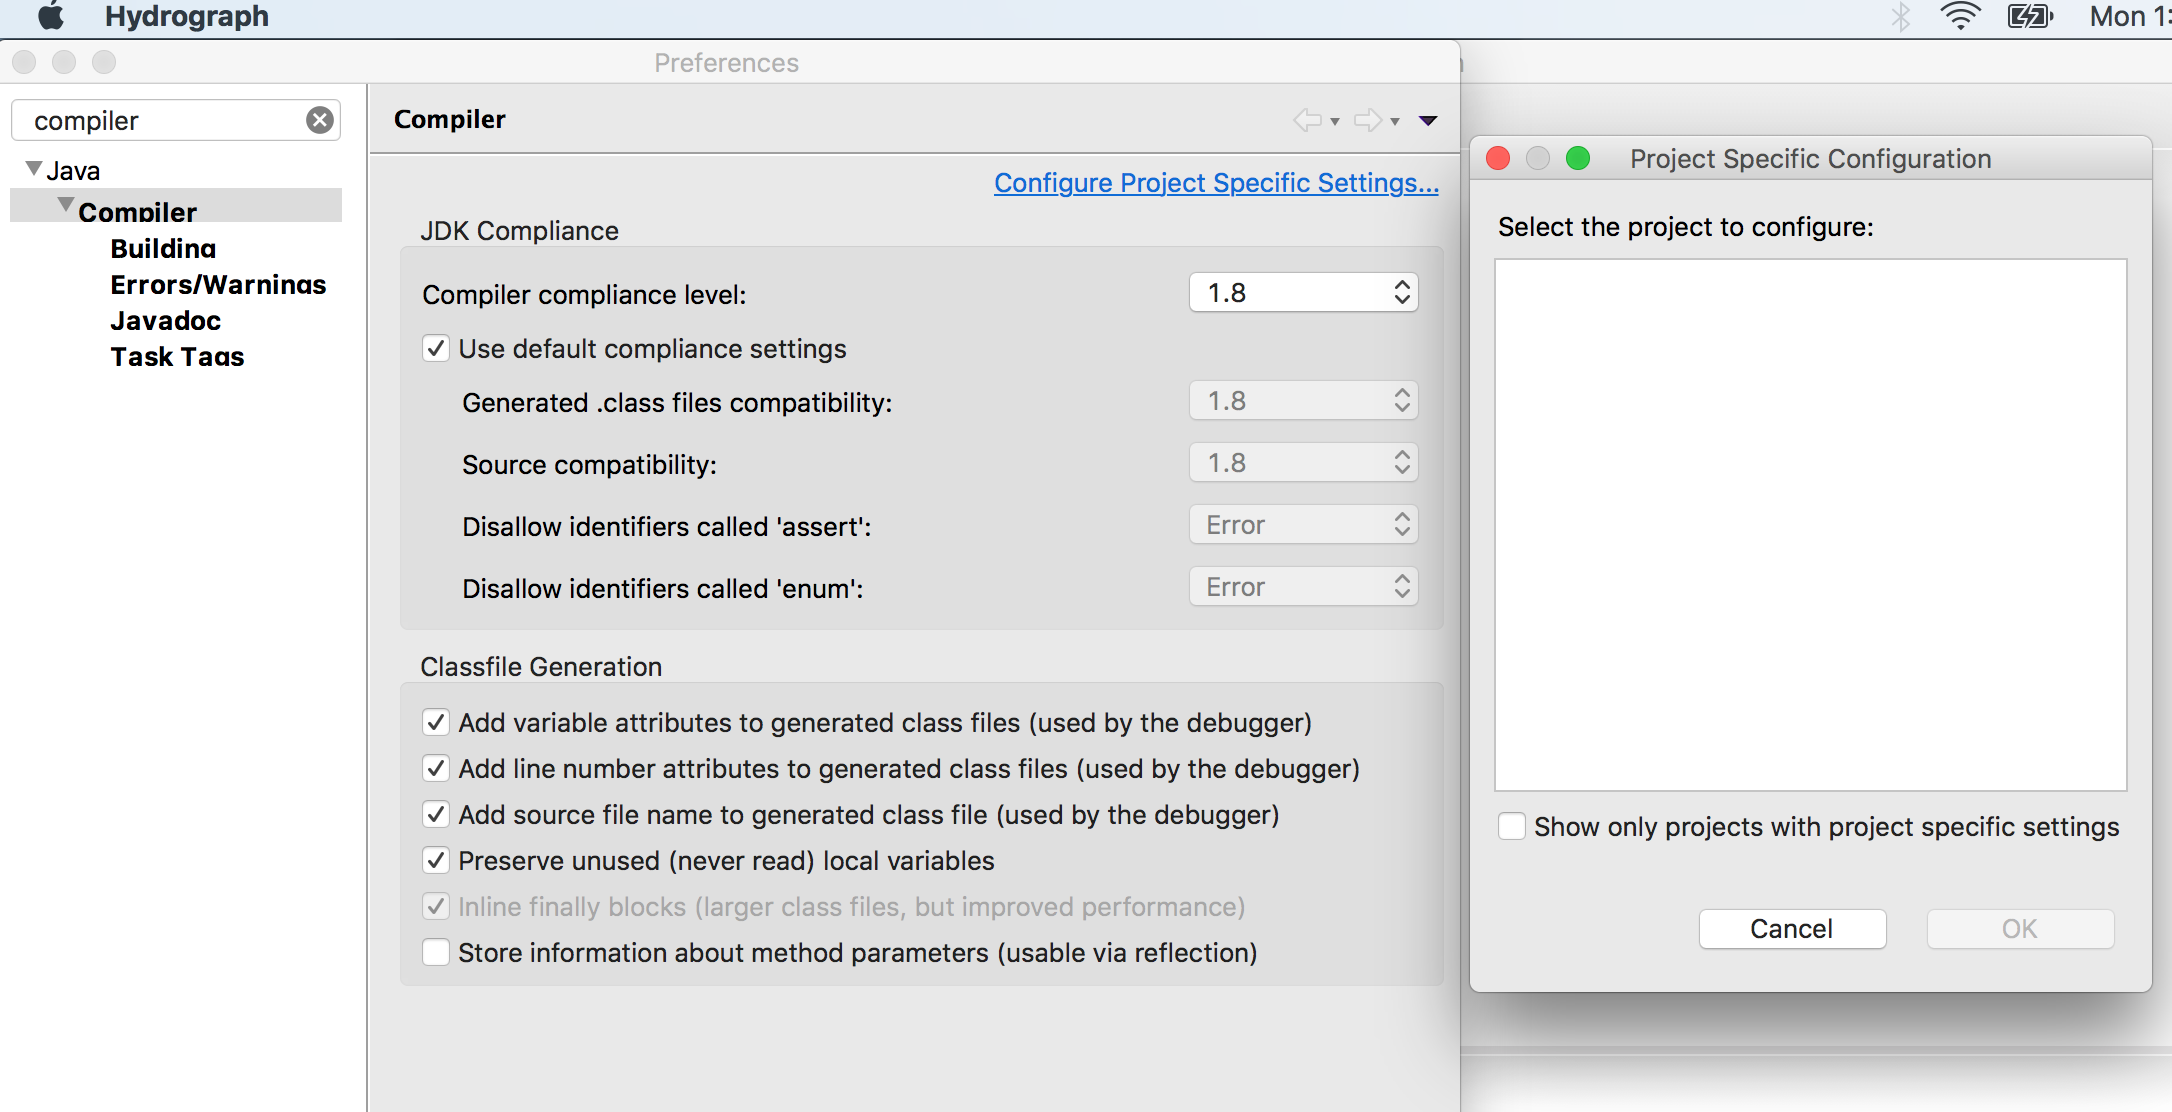The height and width of the screenshot is (1112, 2172).
Task: Select Errors/Warnings preference page
Action: (218, 285)
